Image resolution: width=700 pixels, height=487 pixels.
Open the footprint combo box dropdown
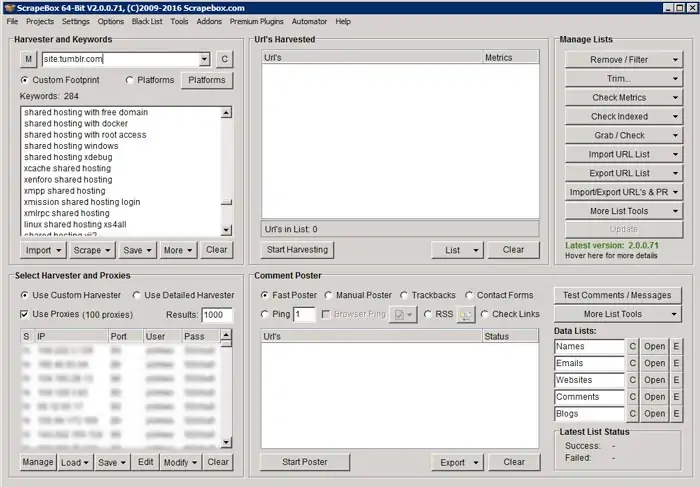tap(204, 59)
